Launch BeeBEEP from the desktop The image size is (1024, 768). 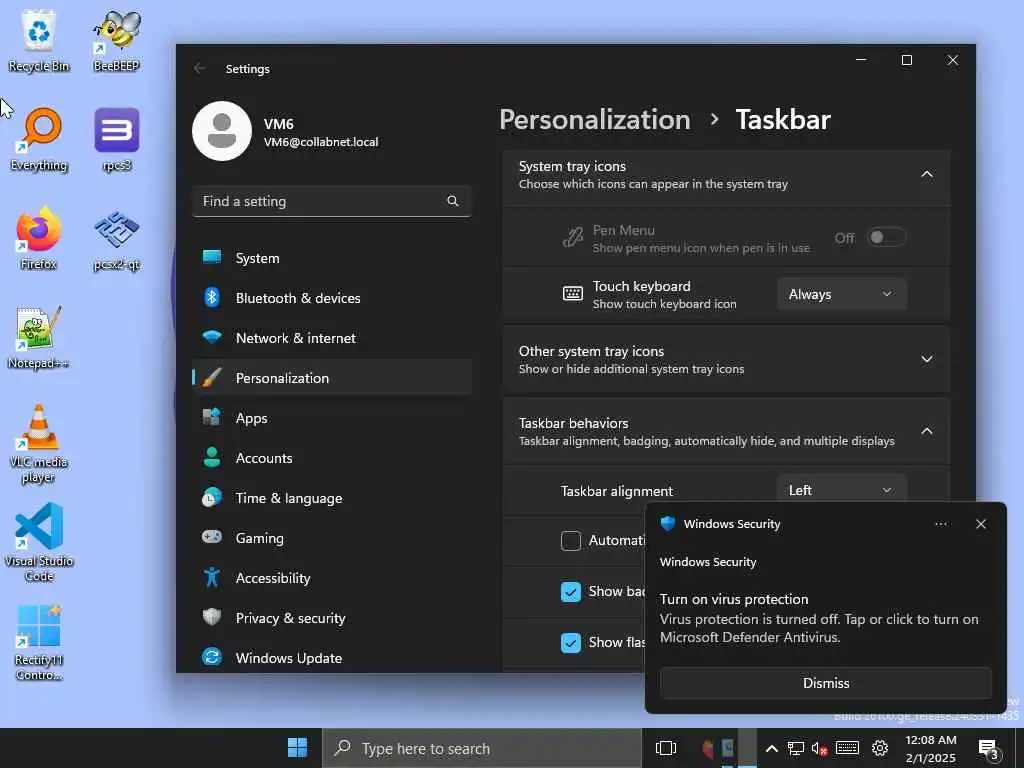coord(116,40)
